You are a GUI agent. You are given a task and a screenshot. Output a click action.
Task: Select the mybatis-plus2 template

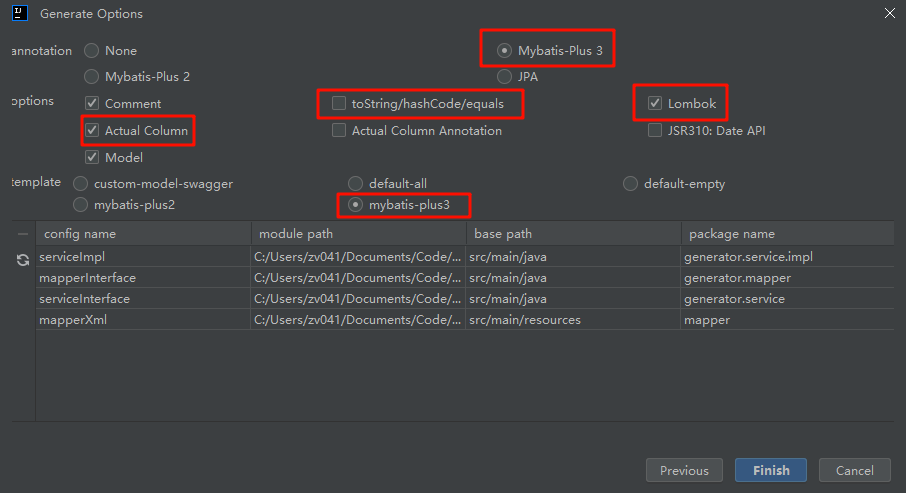pos(80,205)
